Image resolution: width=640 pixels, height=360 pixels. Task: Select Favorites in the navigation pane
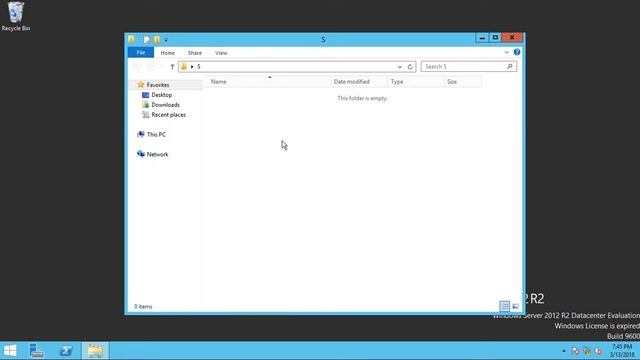coord(158,85)
